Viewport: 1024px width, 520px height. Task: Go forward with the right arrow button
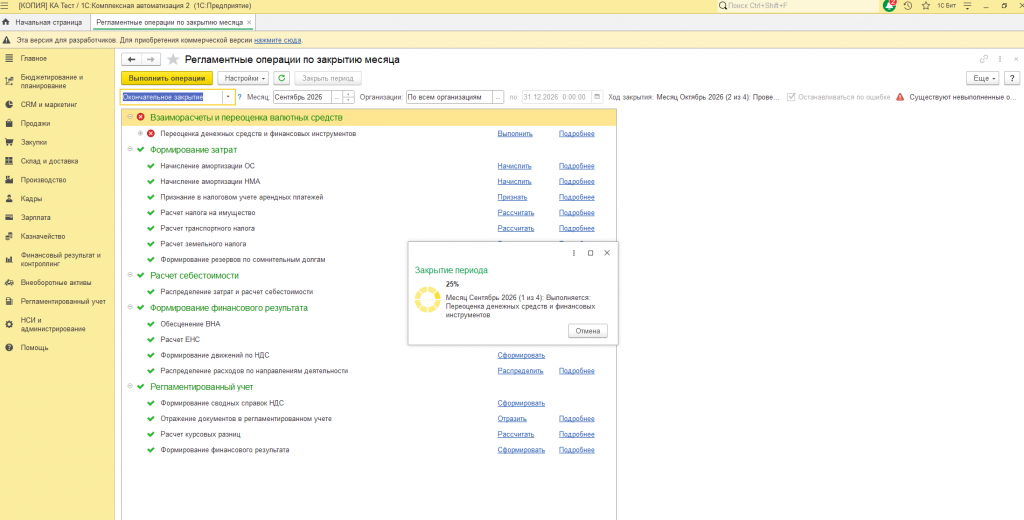(x=151, y=59)
